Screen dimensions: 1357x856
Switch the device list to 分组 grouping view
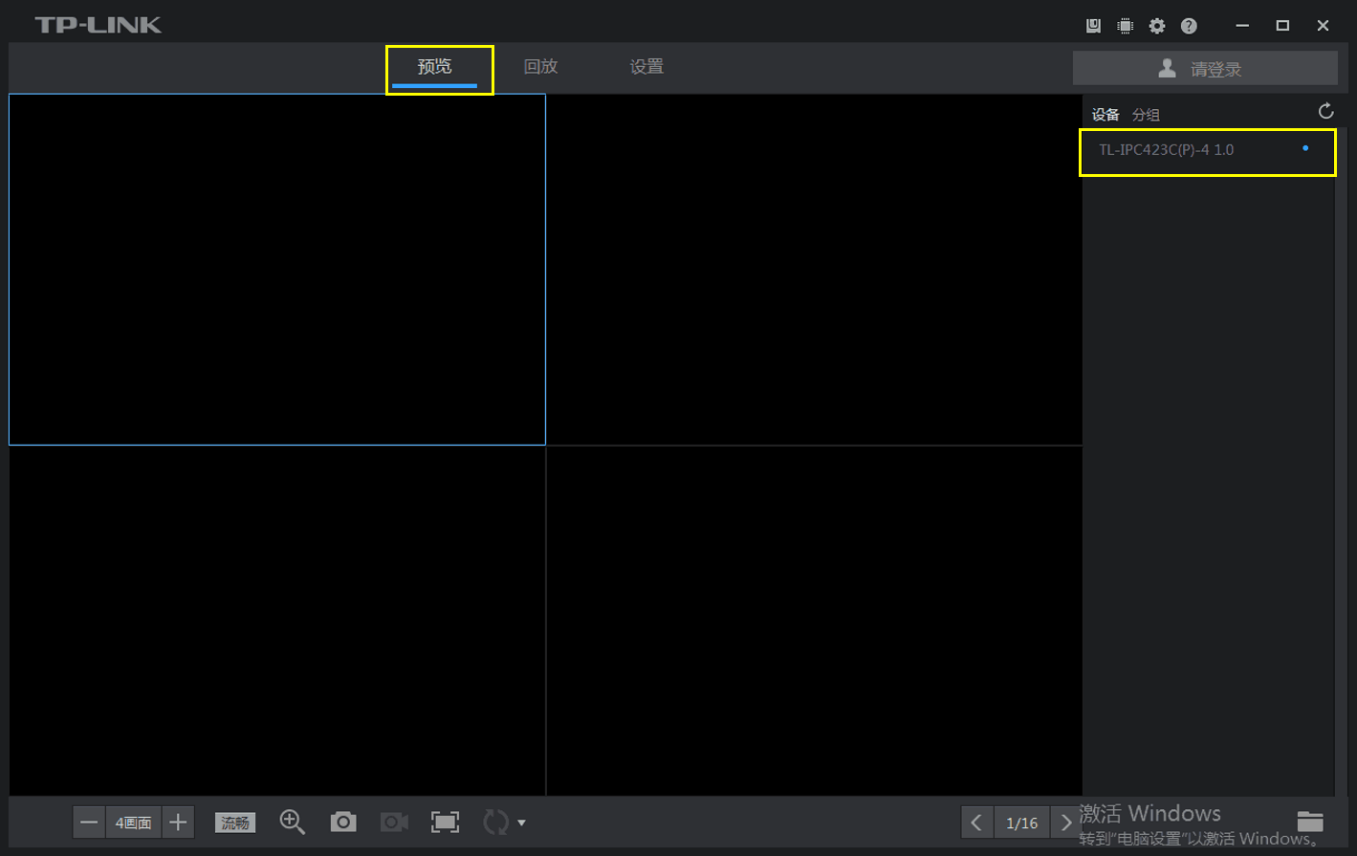click(x=1145, y=114)
